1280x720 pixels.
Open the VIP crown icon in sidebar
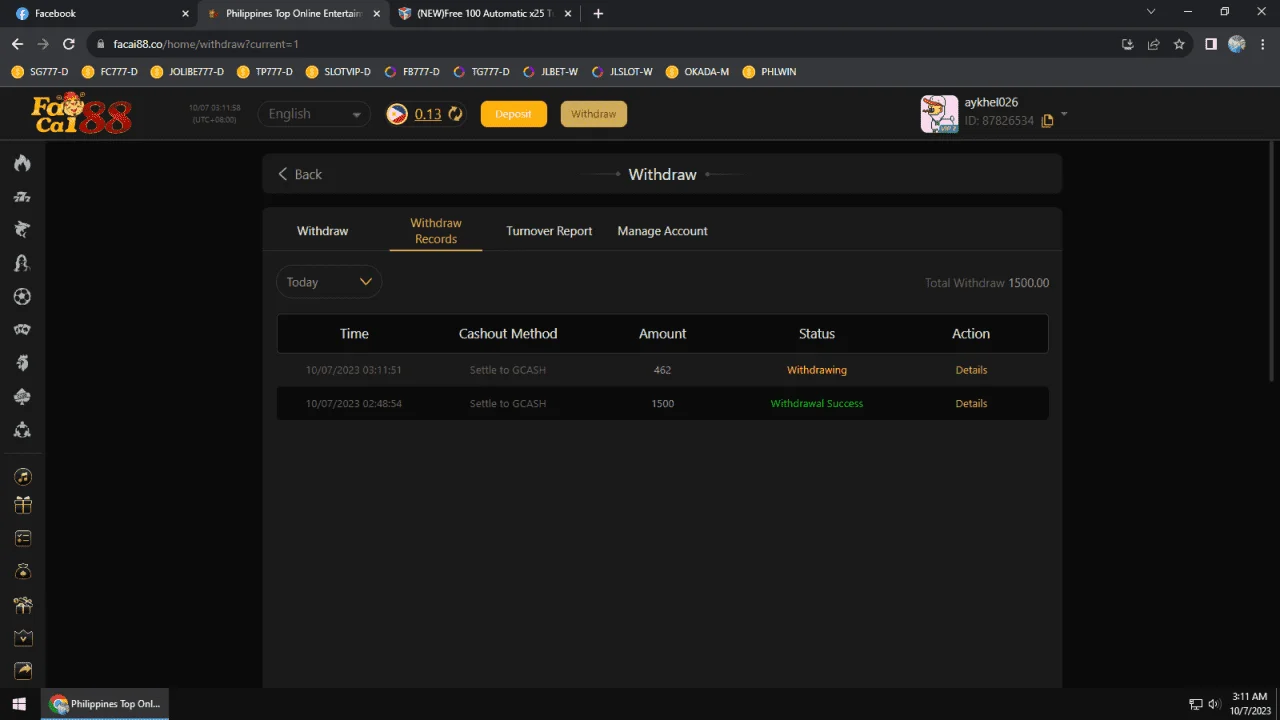point(22,638)
